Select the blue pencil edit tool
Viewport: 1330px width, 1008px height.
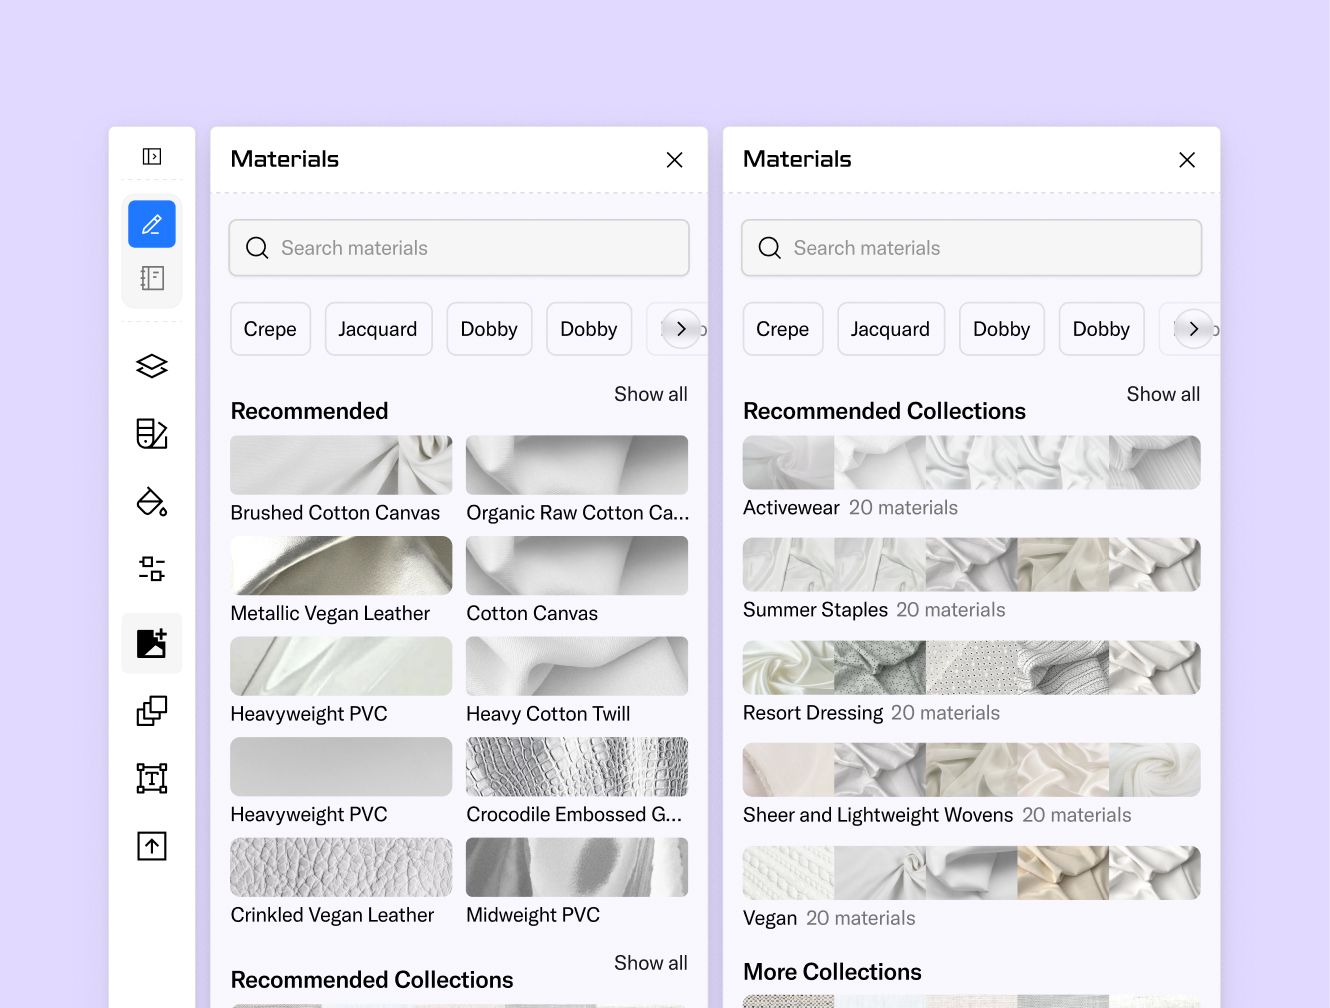[x=152, y=224]
